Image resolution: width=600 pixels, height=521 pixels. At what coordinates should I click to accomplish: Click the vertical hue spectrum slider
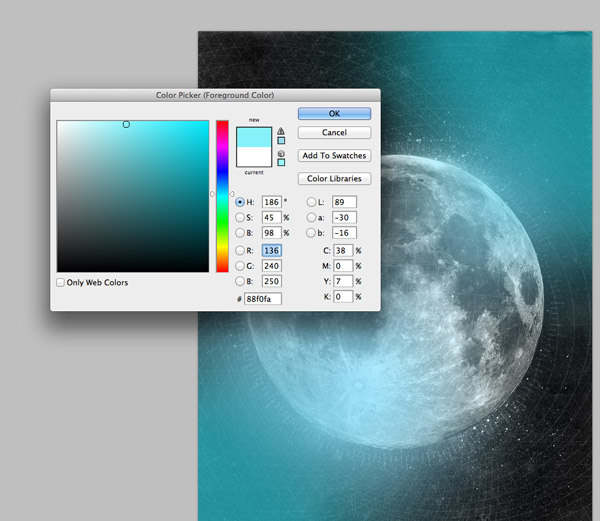(221, 195)
